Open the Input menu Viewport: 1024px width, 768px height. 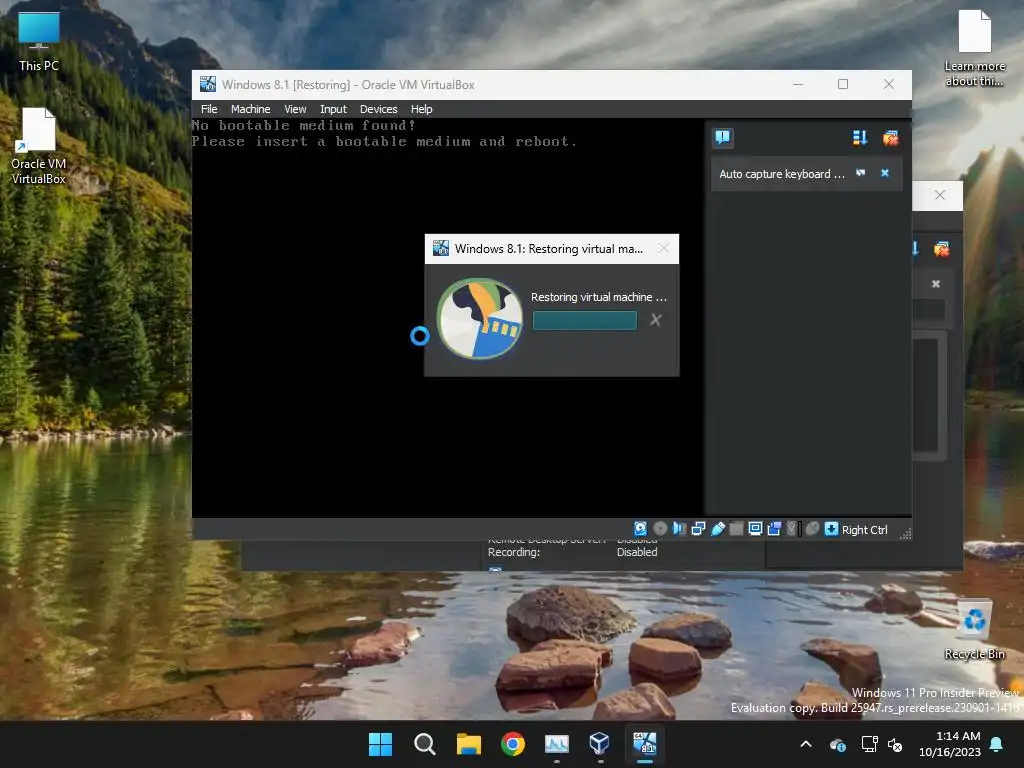(x=333, y=109)
